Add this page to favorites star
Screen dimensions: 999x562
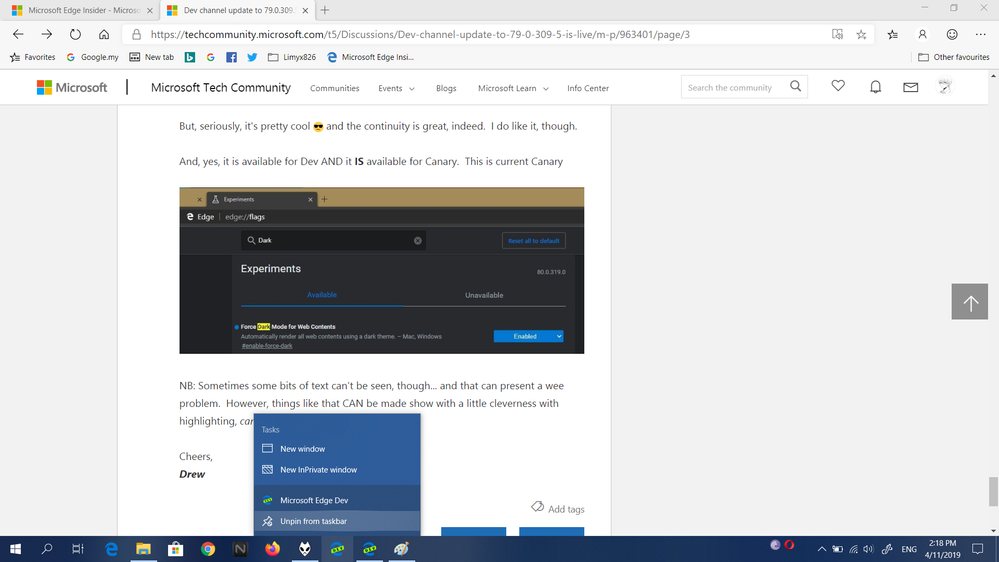(861, 34)
